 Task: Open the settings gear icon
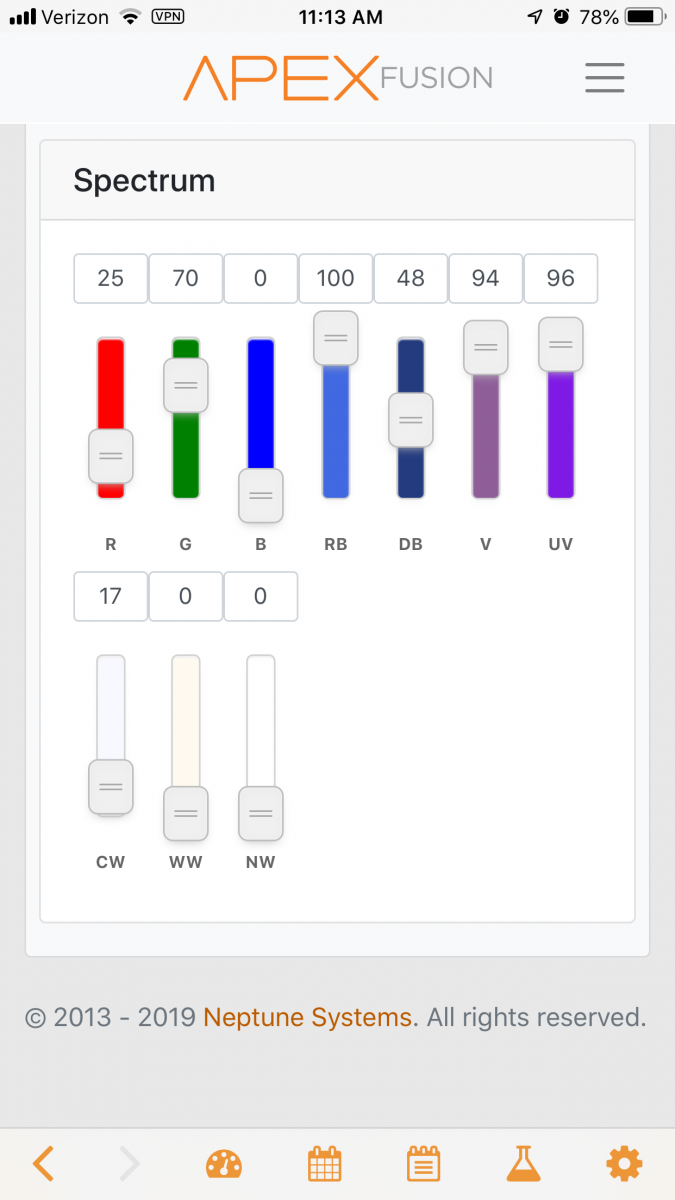pyautogui.click(x=624, y=1163)
